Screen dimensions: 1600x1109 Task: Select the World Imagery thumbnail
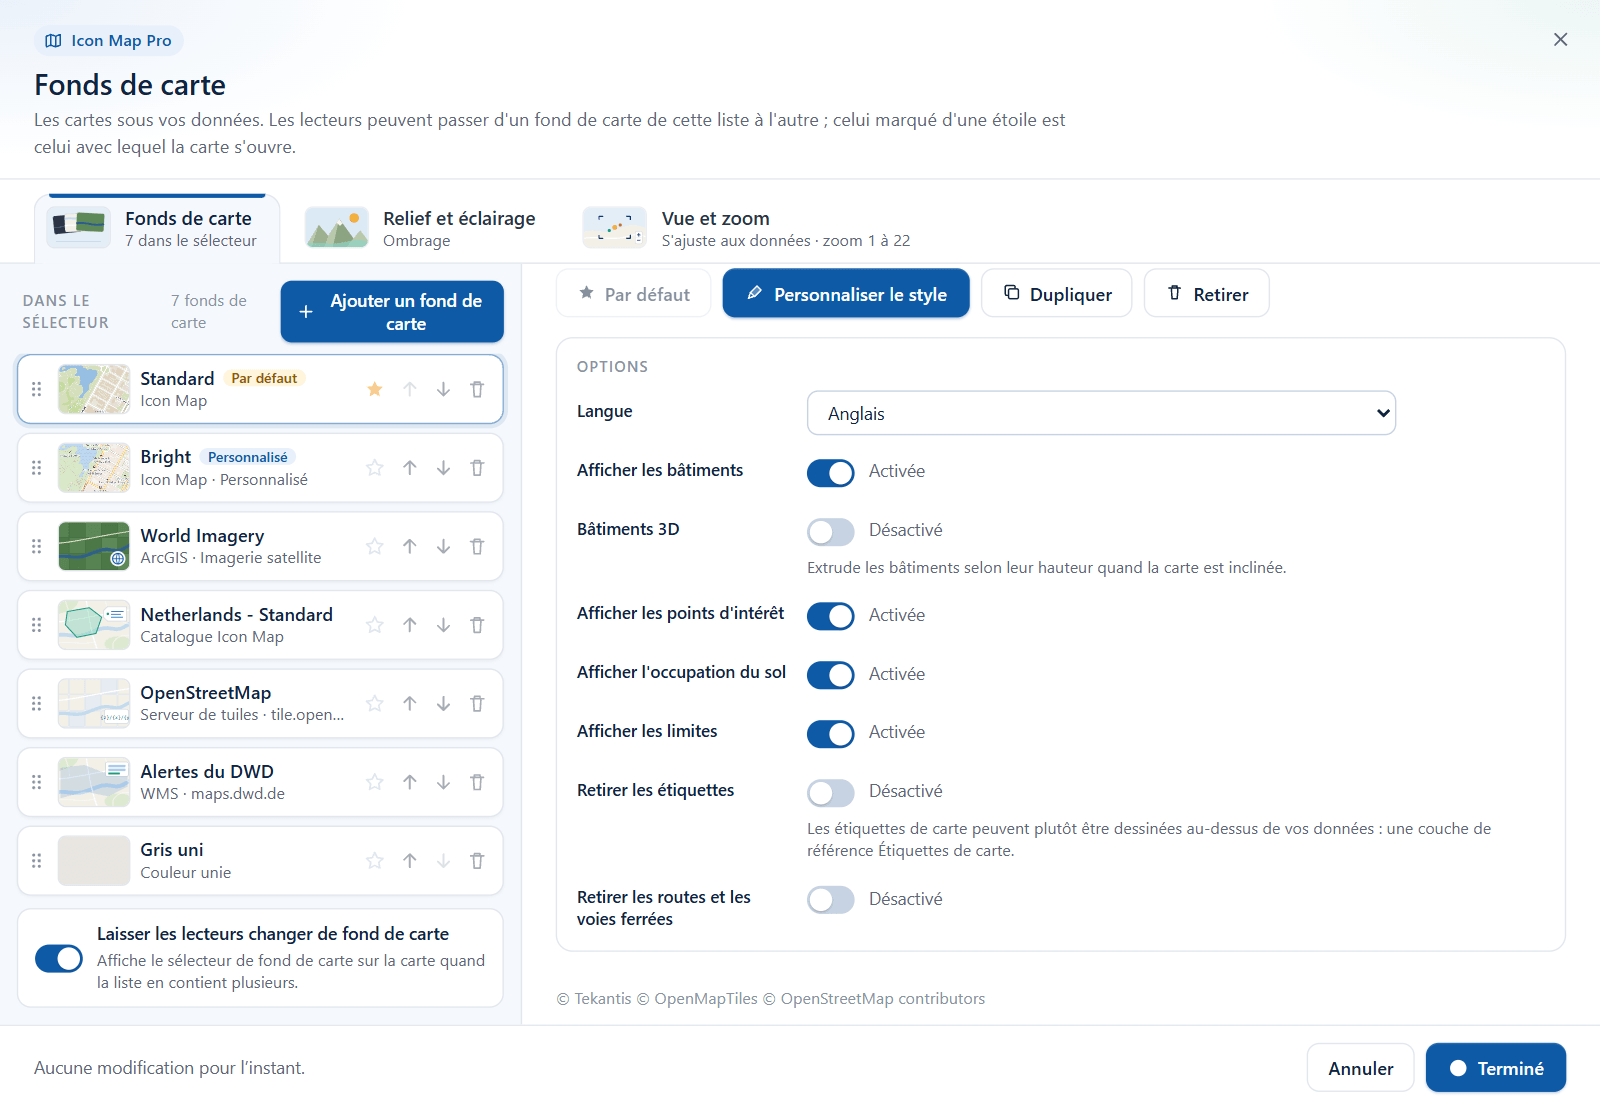pos(94,546)
